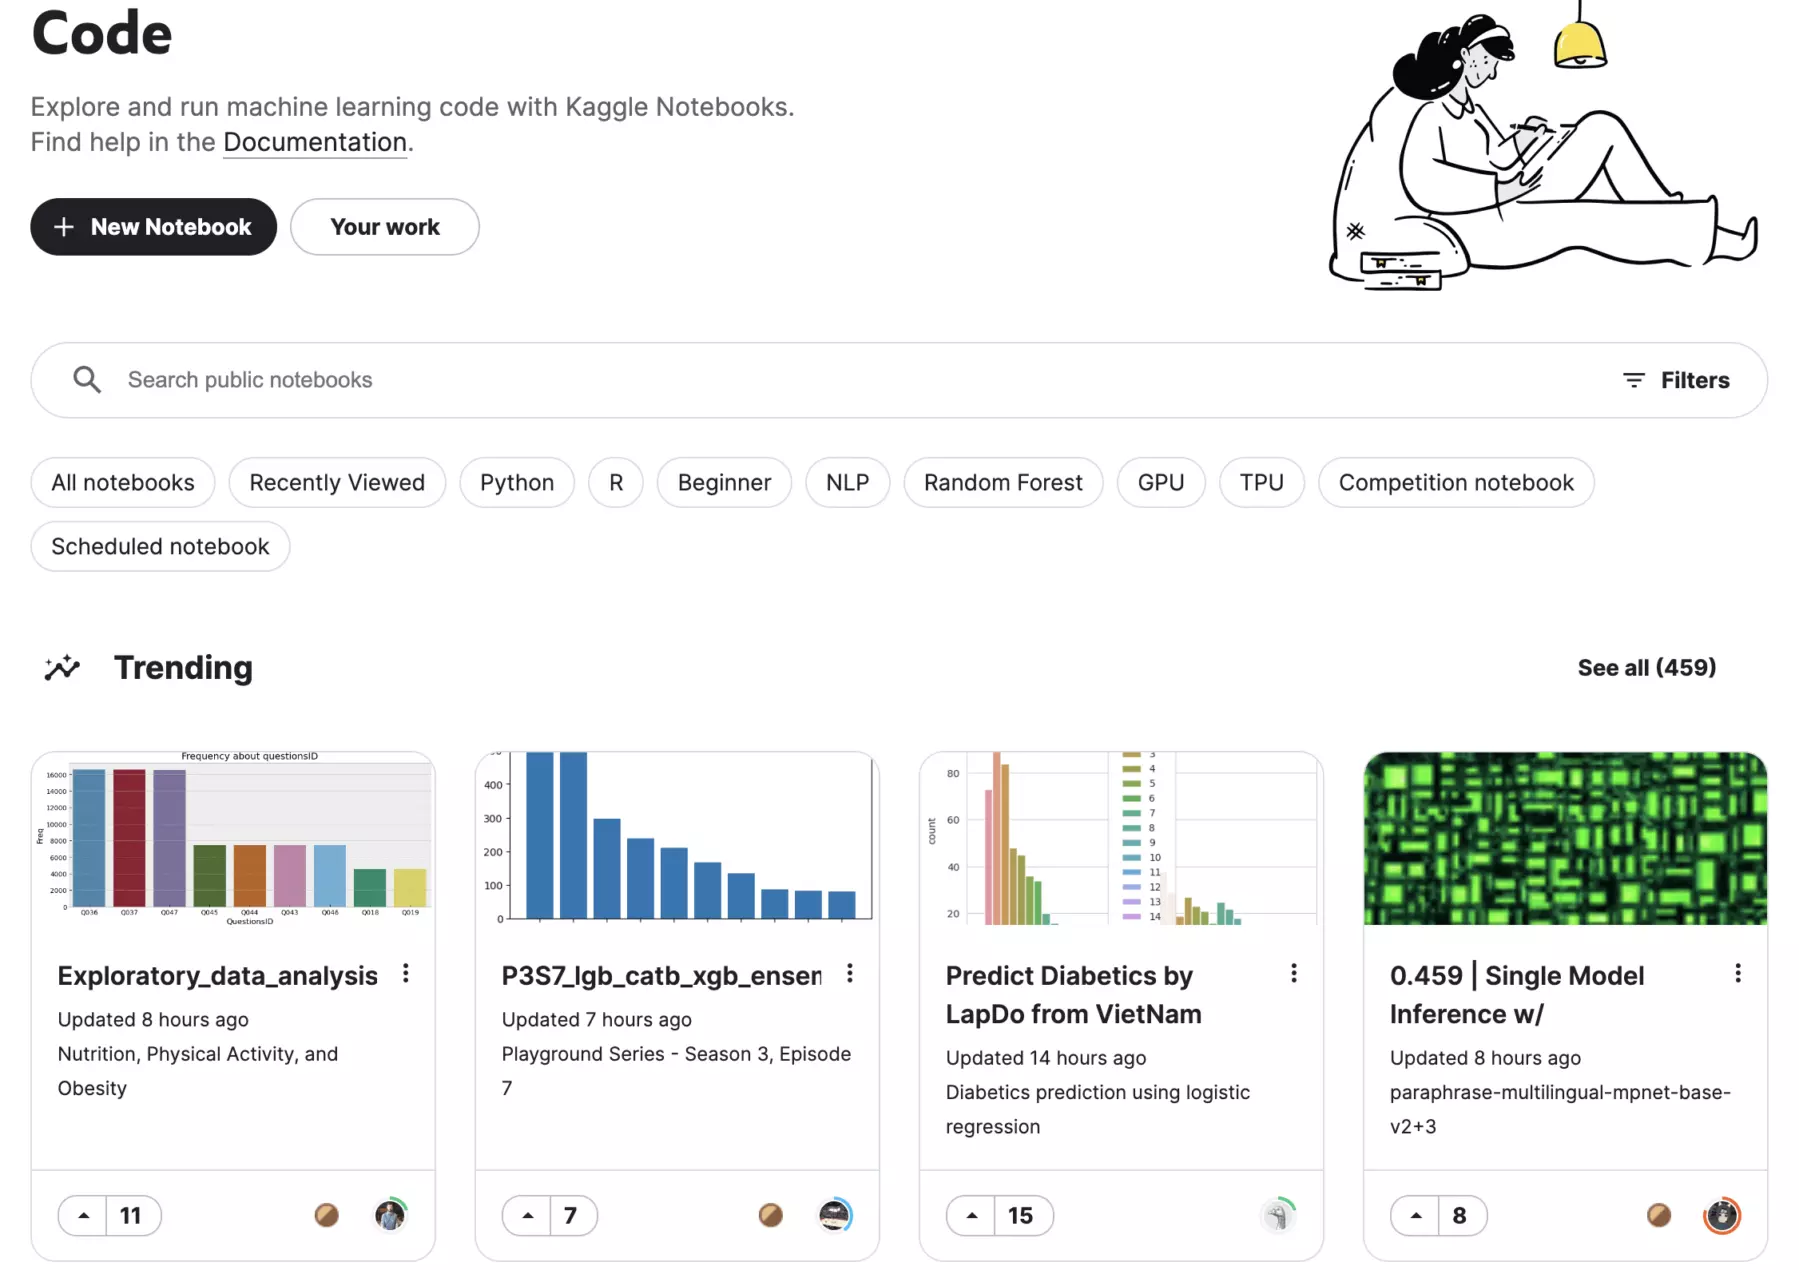The height and width of the screenshot is (1270, 1799).
Task: Toggle the GPU filter chip
Action: [1161, 483]
